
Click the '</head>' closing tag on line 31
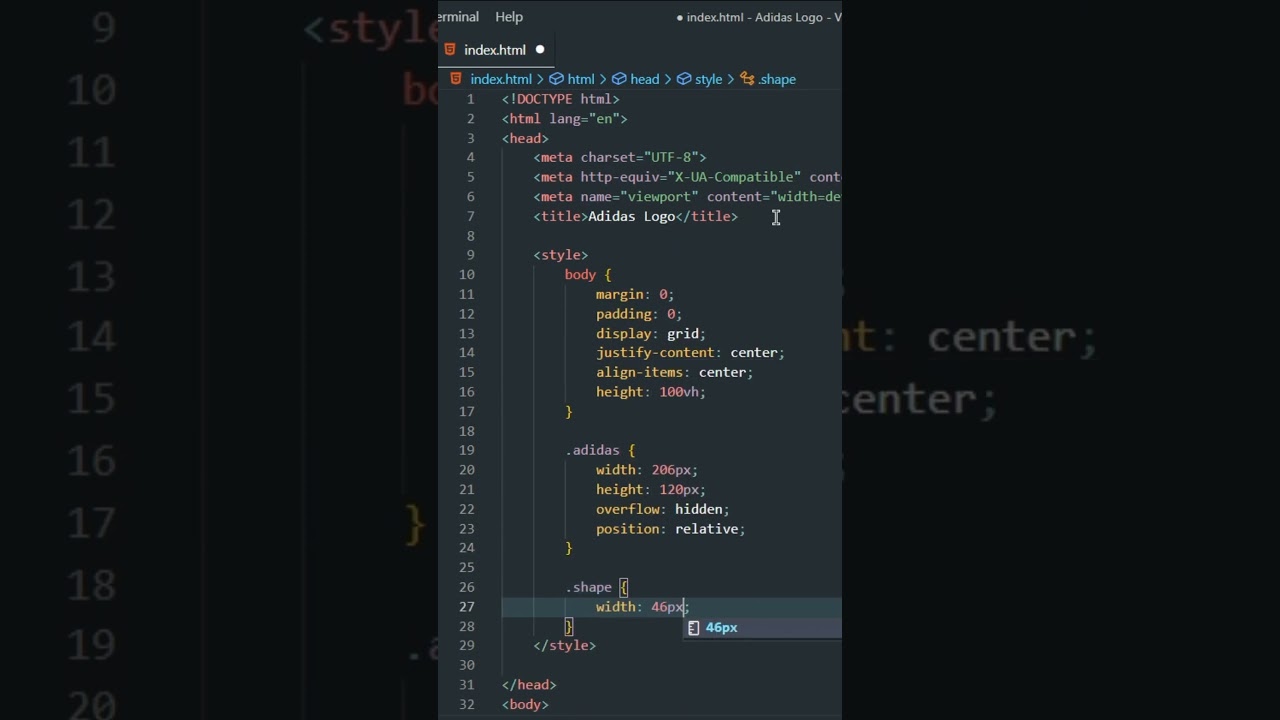coord(529,685)
